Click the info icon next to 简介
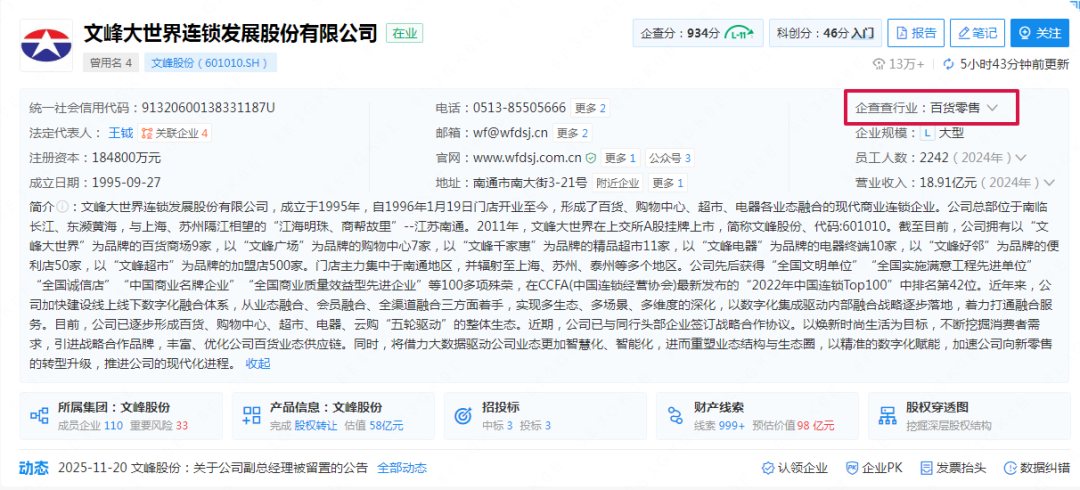The image size is (1080, 490). coord(61,206)
